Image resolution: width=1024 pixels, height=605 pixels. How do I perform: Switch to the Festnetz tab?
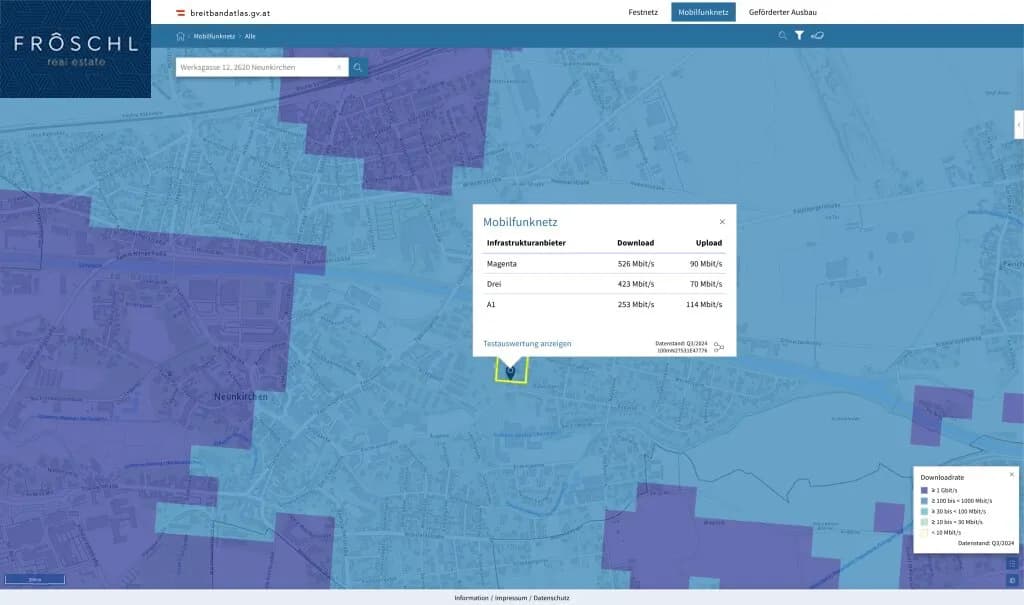[x=643, y=12]
